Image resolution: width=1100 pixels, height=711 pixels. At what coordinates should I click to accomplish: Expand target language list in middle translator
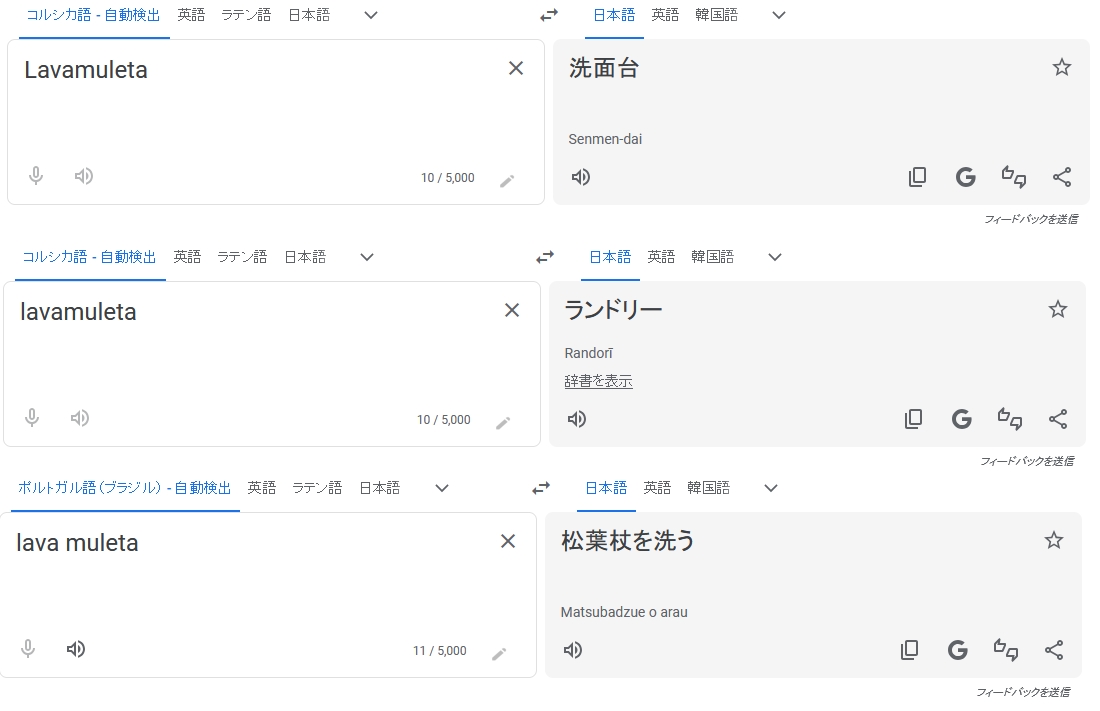(774, 257)
